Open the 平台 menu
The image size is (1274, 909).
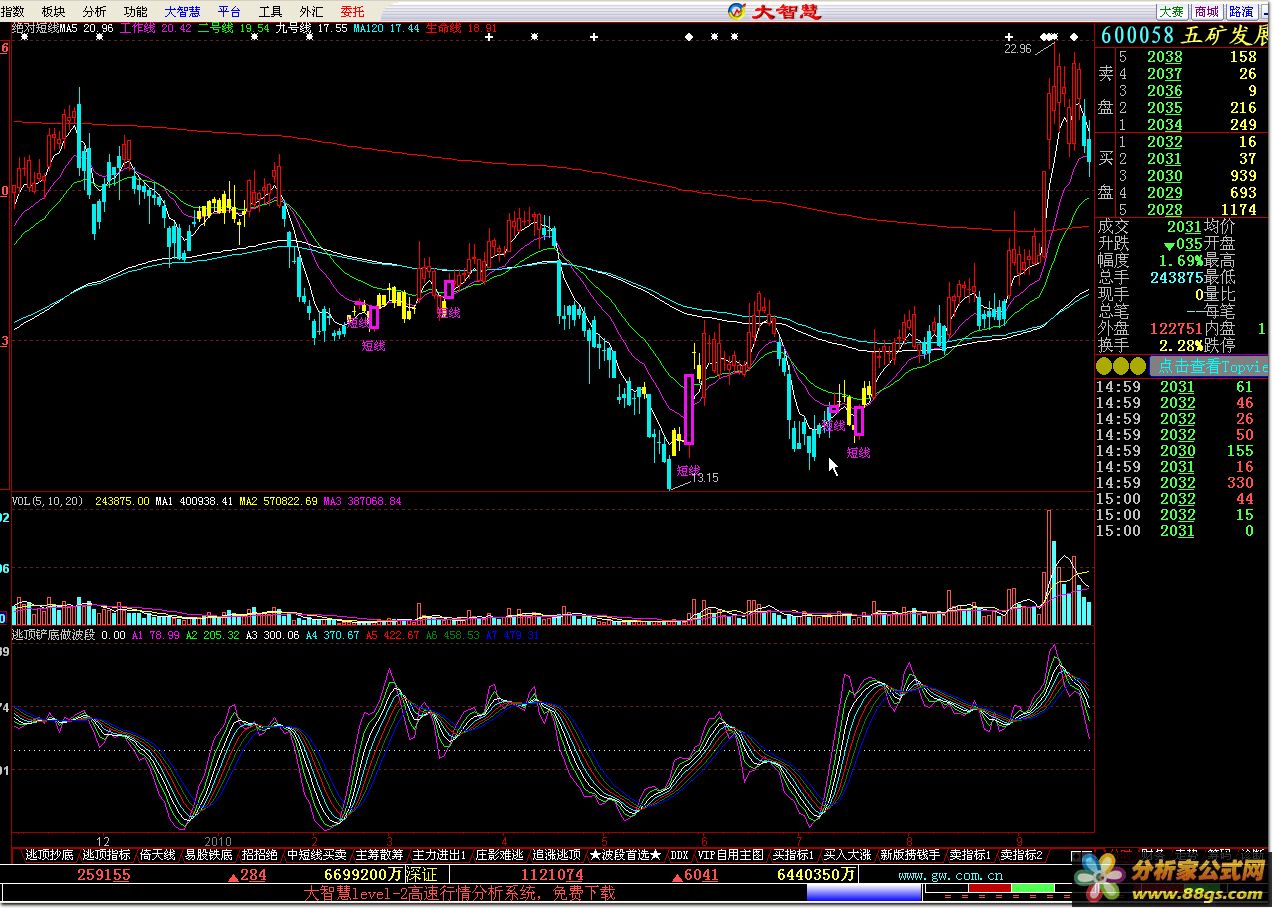point(229,11)
